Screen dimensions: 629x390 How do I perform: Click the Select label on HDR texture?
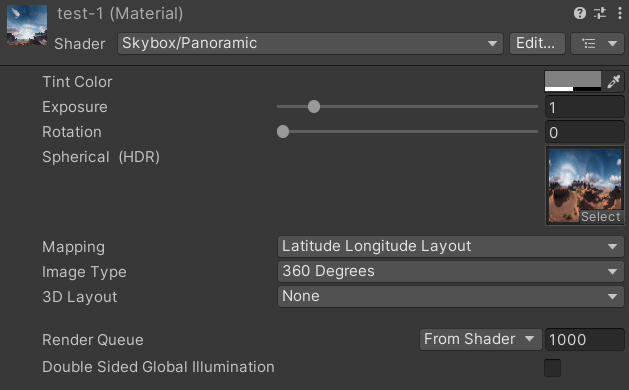(600, 217)
